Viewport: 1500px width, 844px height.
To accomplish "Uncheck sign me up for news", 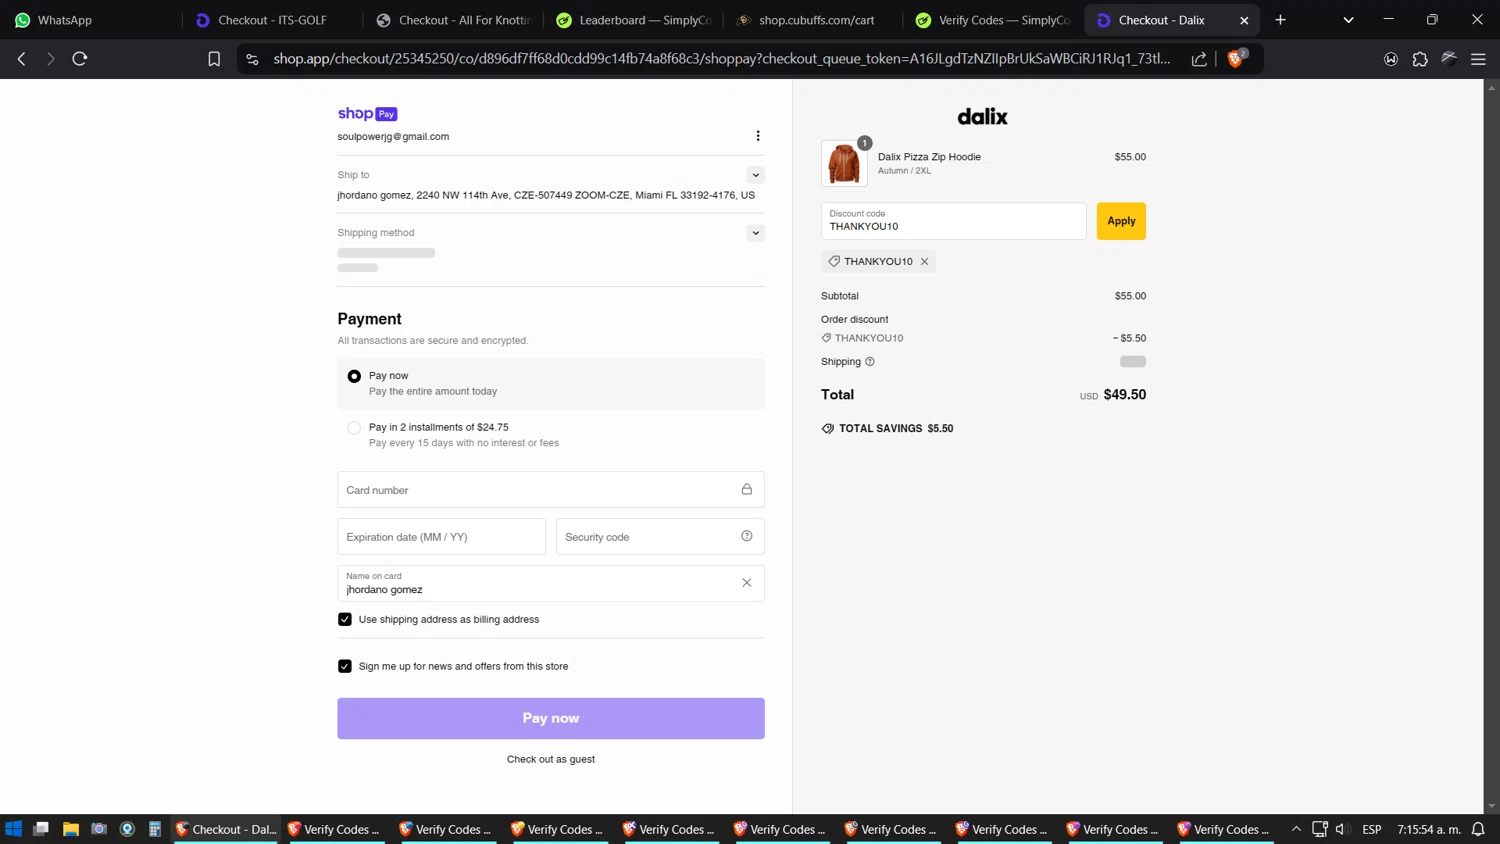I will click(x=345, y=666).
